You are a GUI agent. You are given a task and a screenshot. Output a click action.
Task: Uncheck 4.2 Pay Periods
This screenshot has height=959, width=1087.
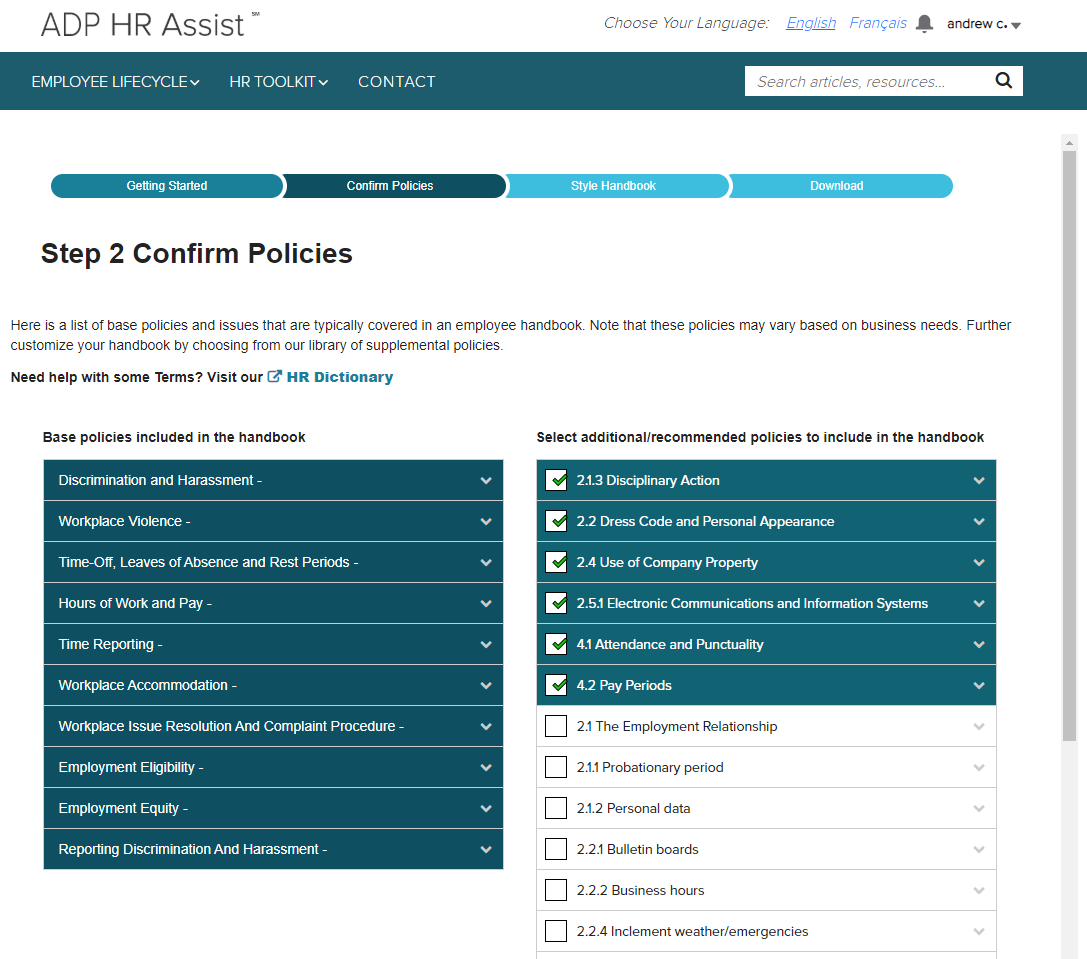click(x=556, y=685)
